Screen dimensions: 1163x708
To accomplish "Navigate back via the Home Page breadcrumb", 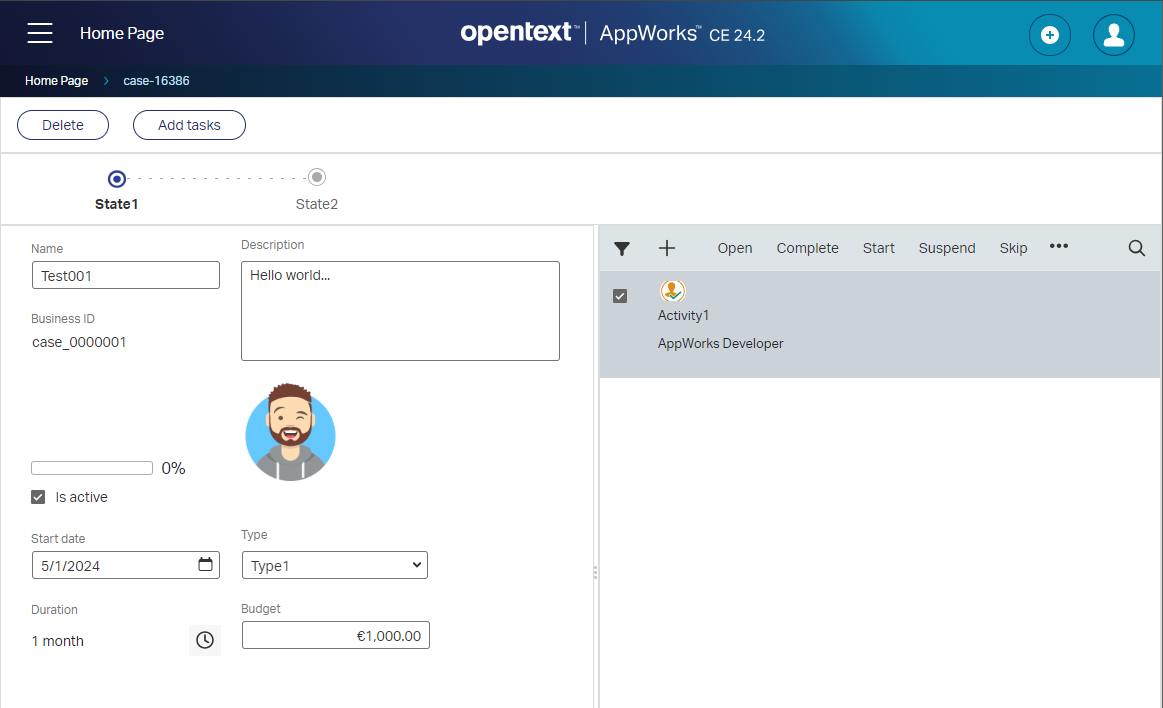I will pos(56,81).
